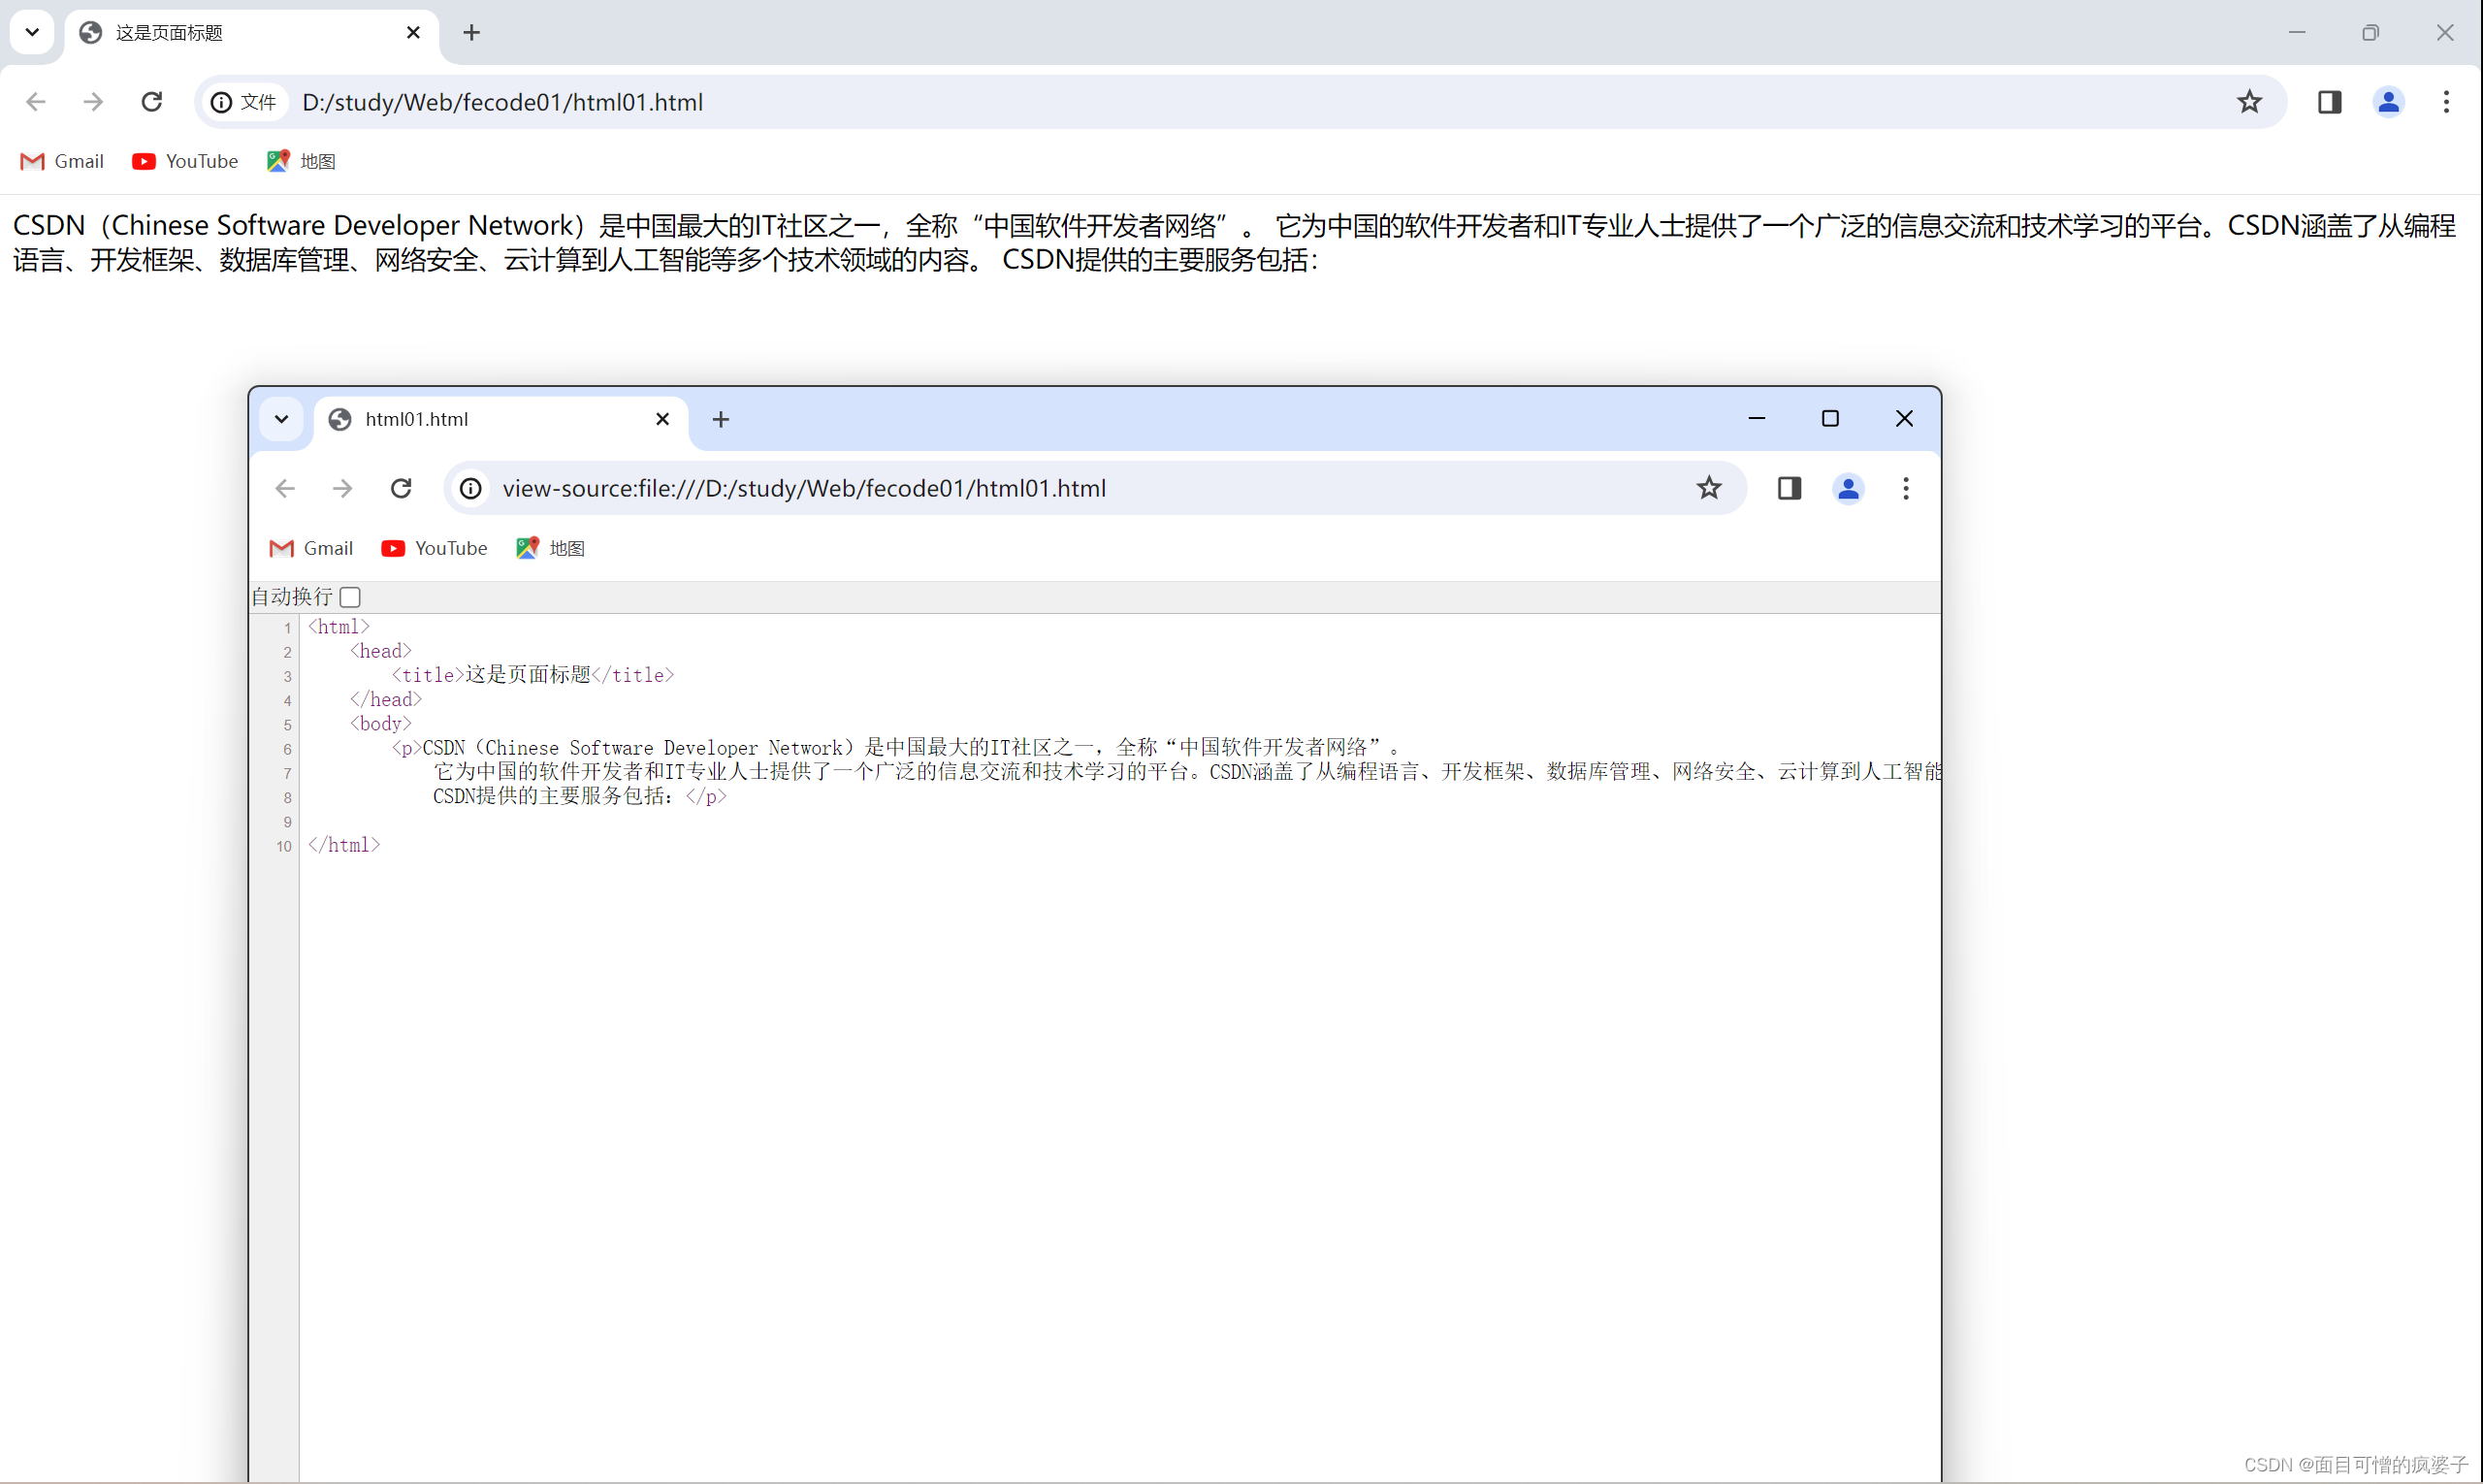Bookmark the page with the main window star
Viewport: 2483px width, 1484px height.
point(2249,102)
